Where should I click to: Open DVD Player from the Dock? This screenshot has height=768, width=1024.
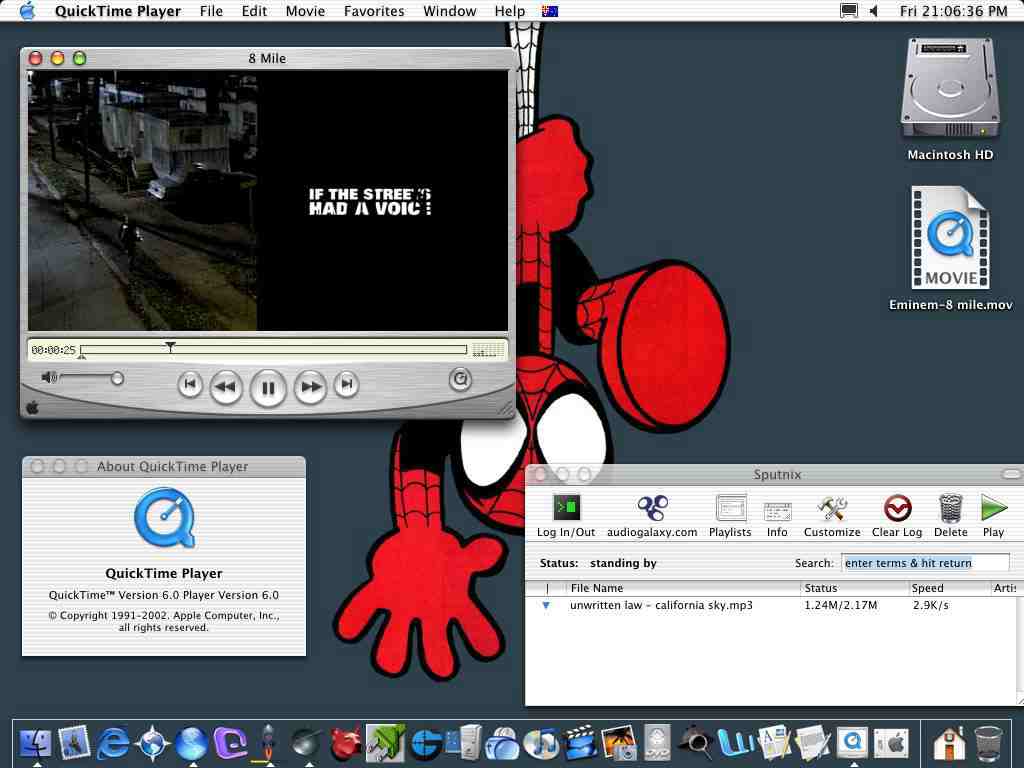click(x=657, y=743)
